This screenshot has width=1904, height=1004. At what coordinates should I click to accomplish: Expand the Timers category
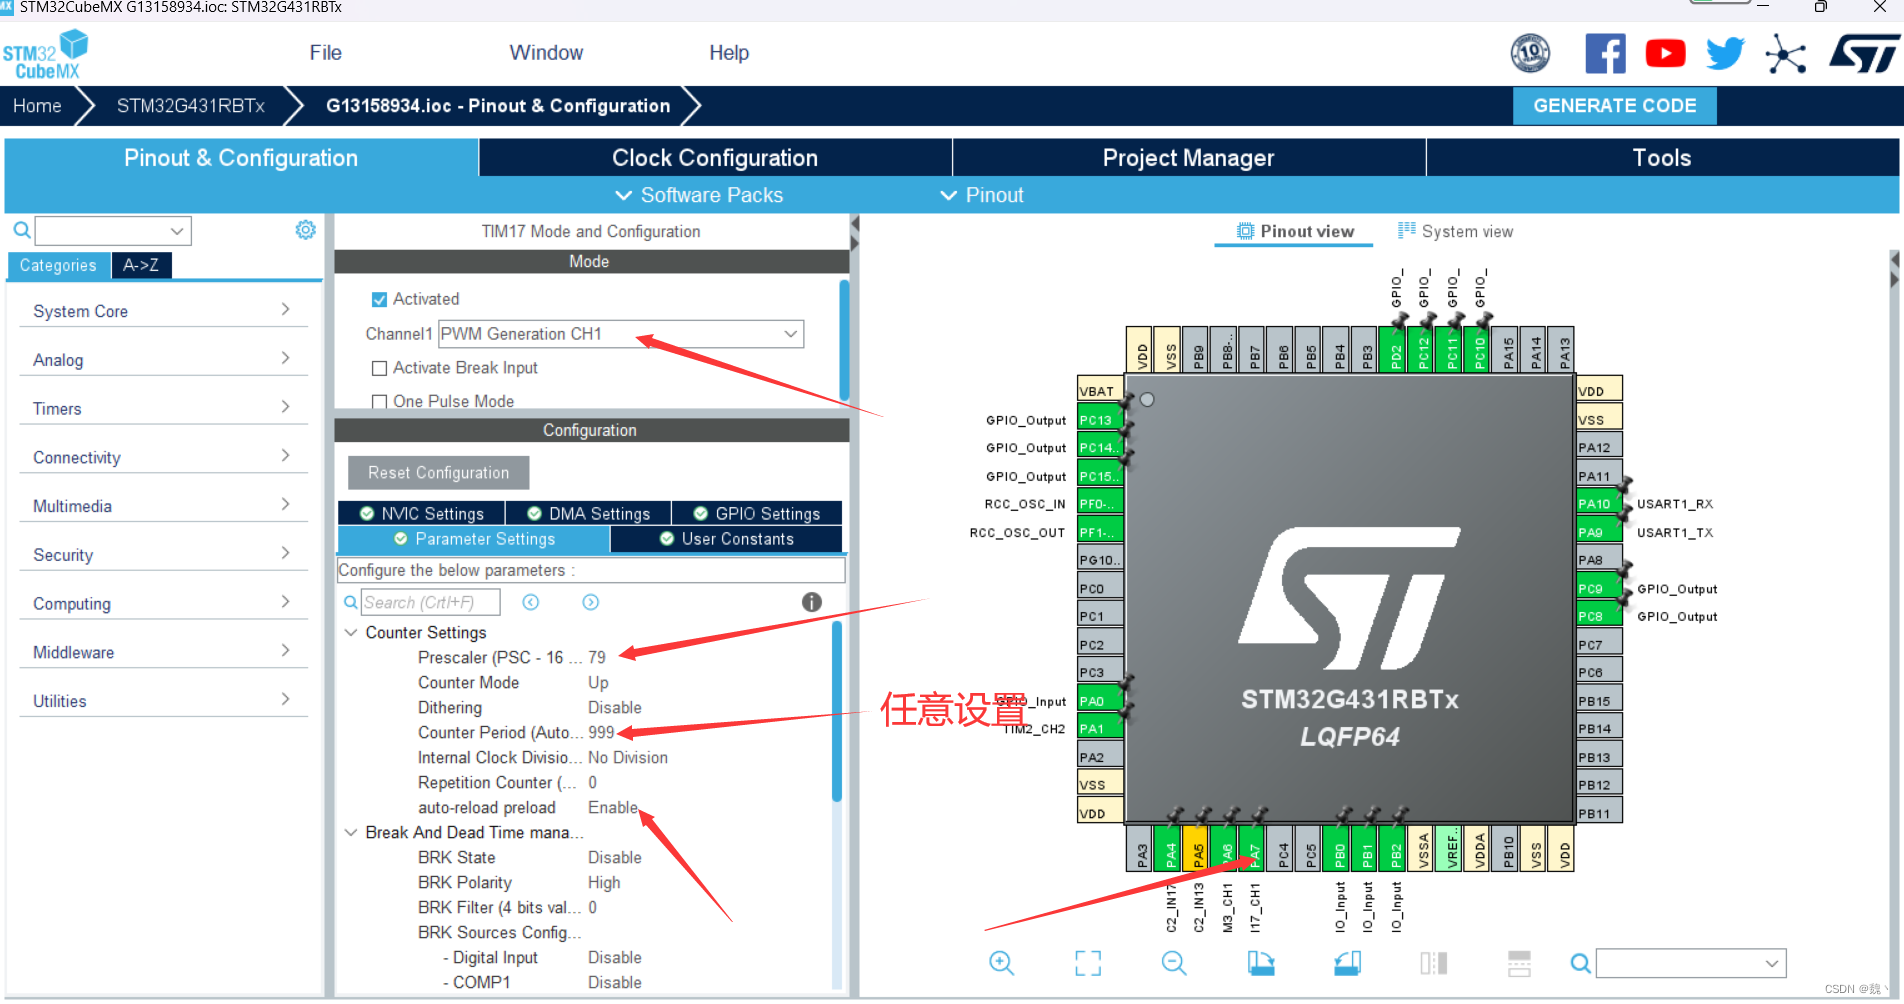tap(163, 408)
